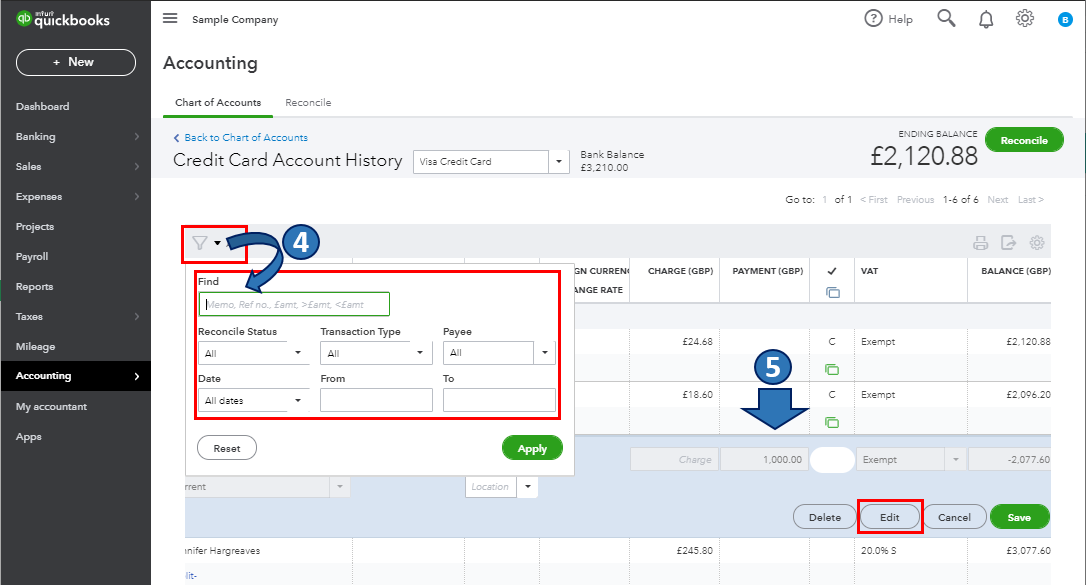
Task: Open Apps in sidebar
Action: [x=28, y=437]
